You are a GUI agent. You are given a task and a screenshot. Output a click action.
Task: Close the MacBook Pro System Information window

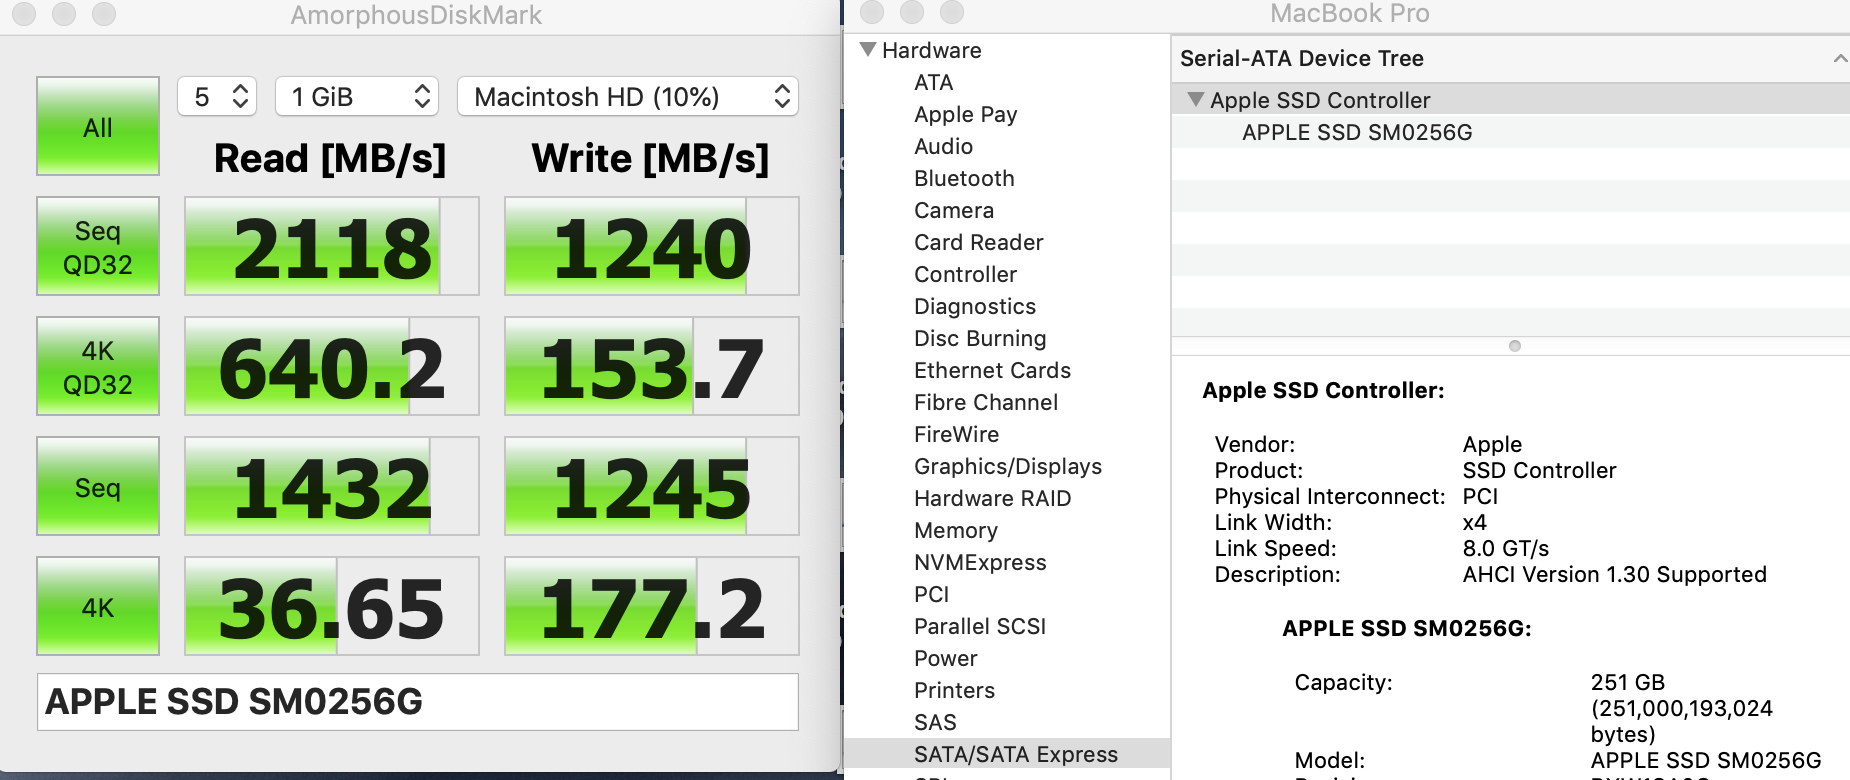[872, 12]
